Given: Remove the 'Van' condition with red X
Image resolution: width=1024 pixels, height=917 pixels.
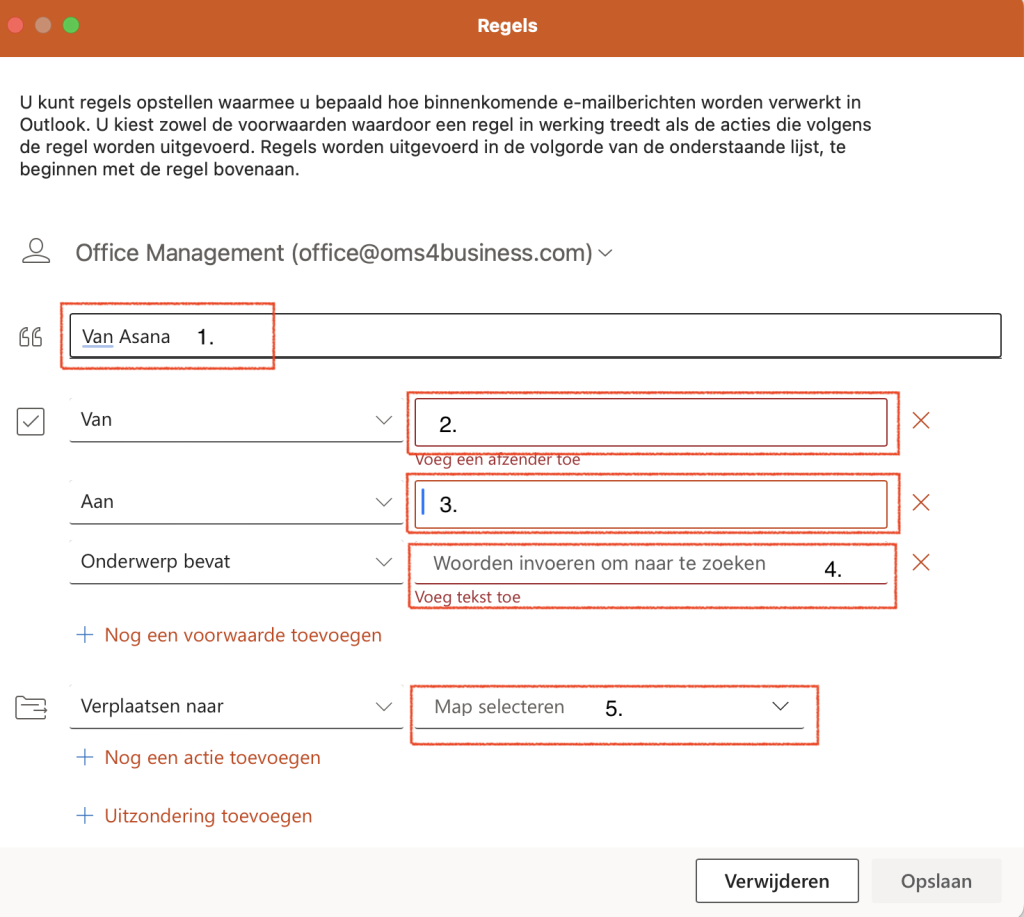Looking at the screenshot, I should tap(921, 421).
